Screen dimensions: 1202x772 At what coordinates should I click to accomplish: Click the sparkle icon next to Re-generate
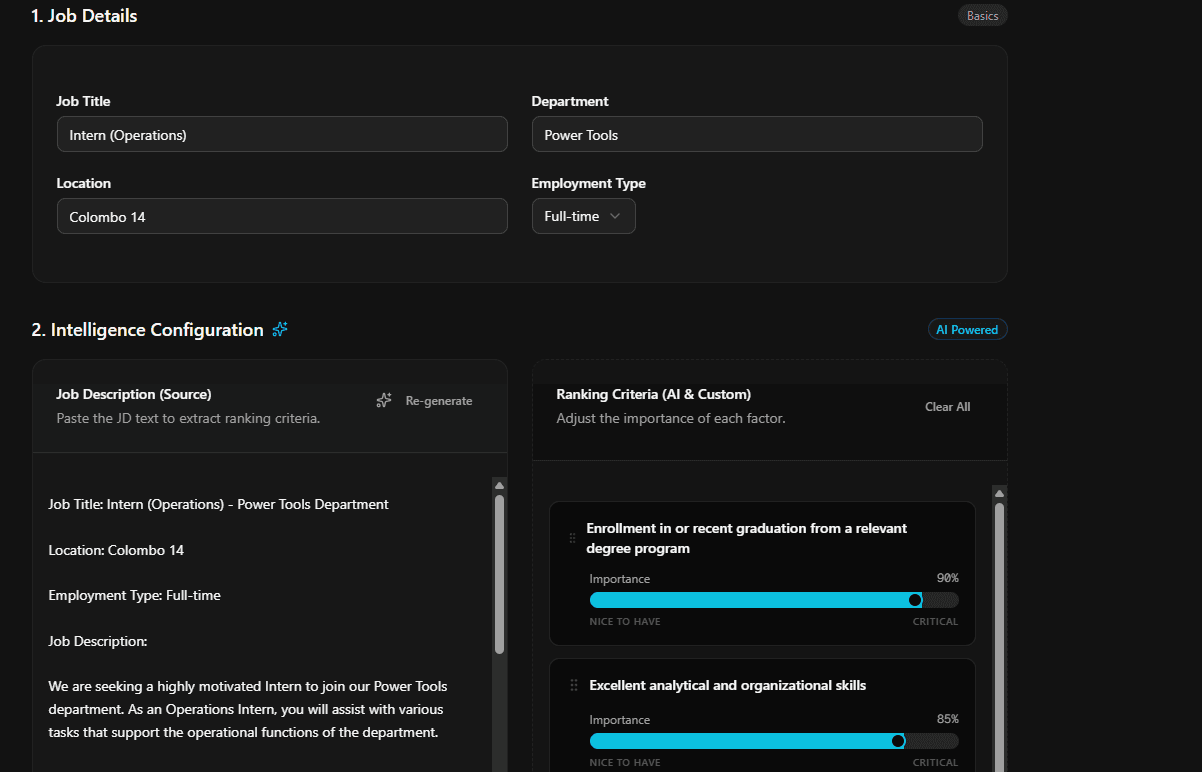pyautogui.click(x=383, y=400)
